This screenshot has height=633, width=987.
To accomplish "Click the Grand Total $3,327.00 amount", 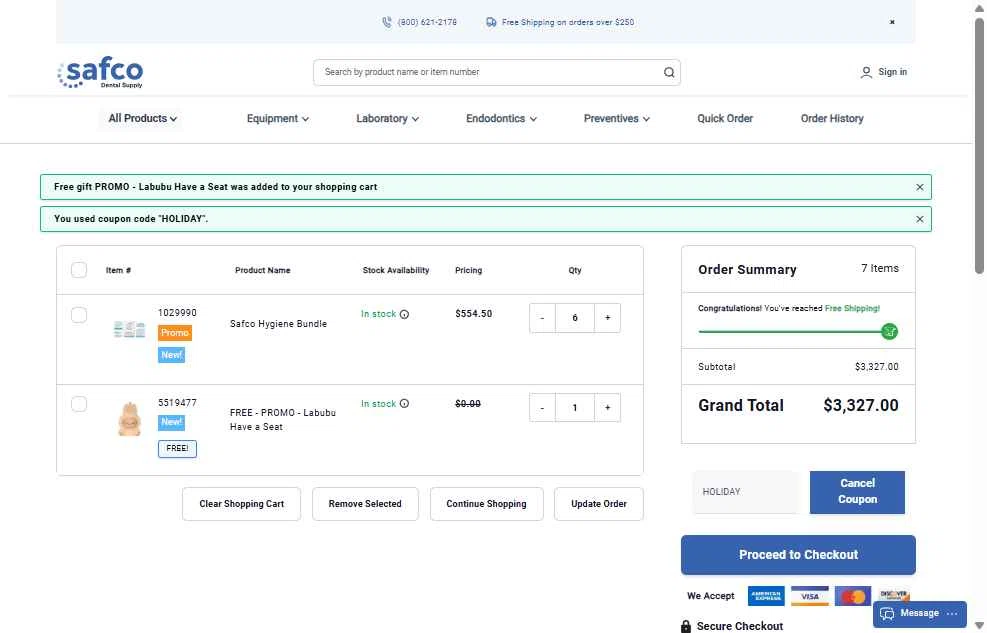I will tap(860, 406).
